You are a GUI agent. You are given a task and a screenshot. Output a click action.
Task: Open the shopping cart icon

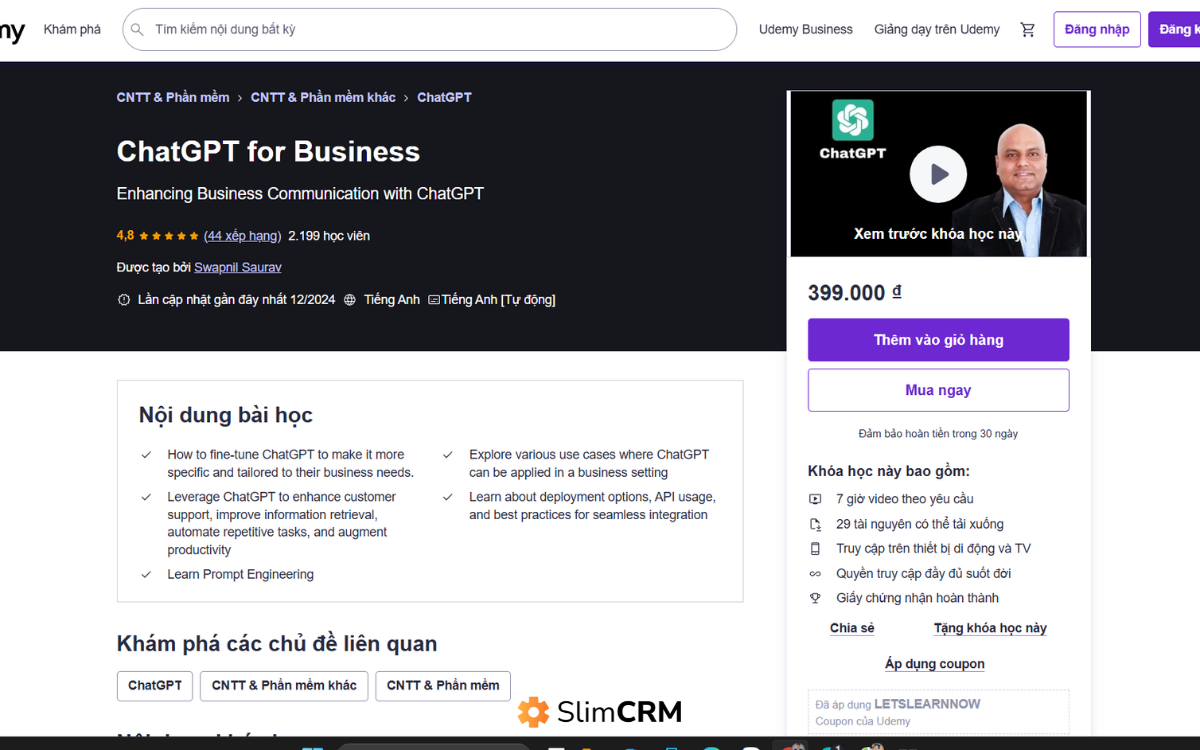click(x=1027, y=30)
